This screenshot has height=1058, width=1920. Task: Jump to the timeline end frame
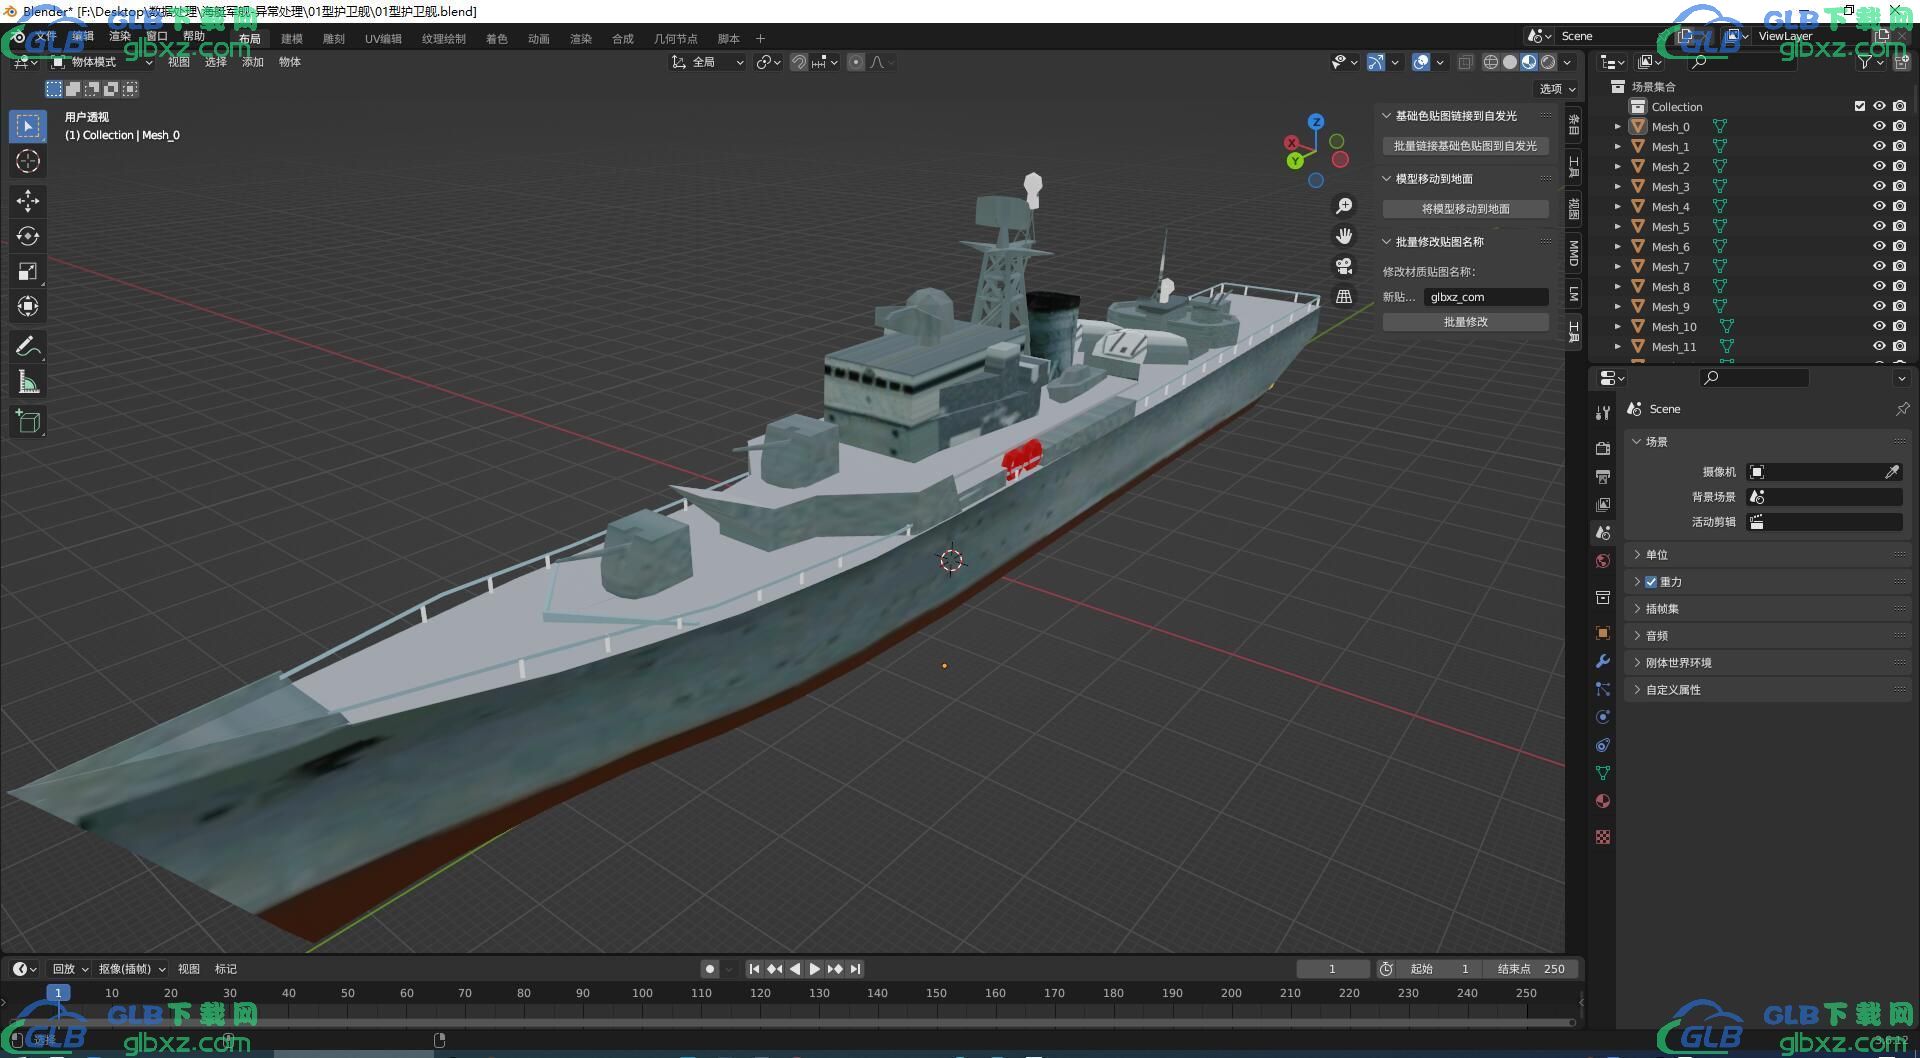(855, 969)
